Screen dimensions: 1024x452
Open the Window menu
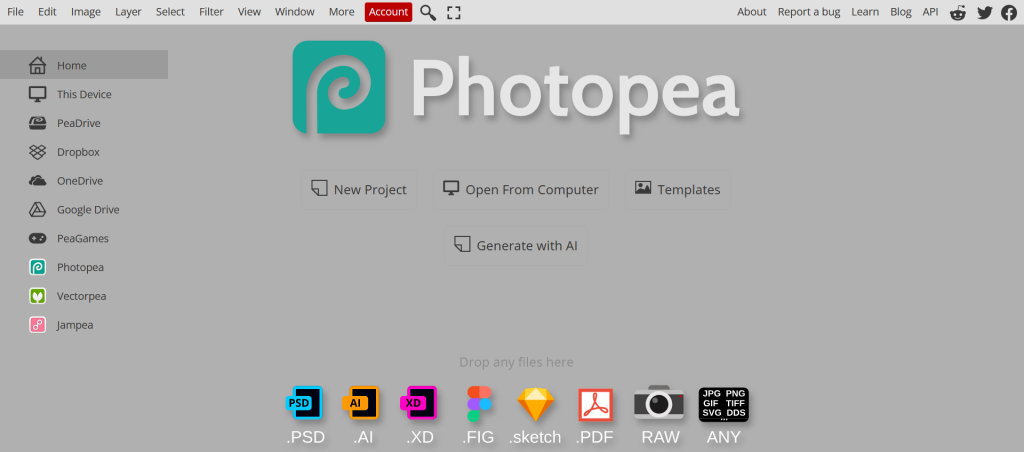pyautogui.click(x=295, y=12)
